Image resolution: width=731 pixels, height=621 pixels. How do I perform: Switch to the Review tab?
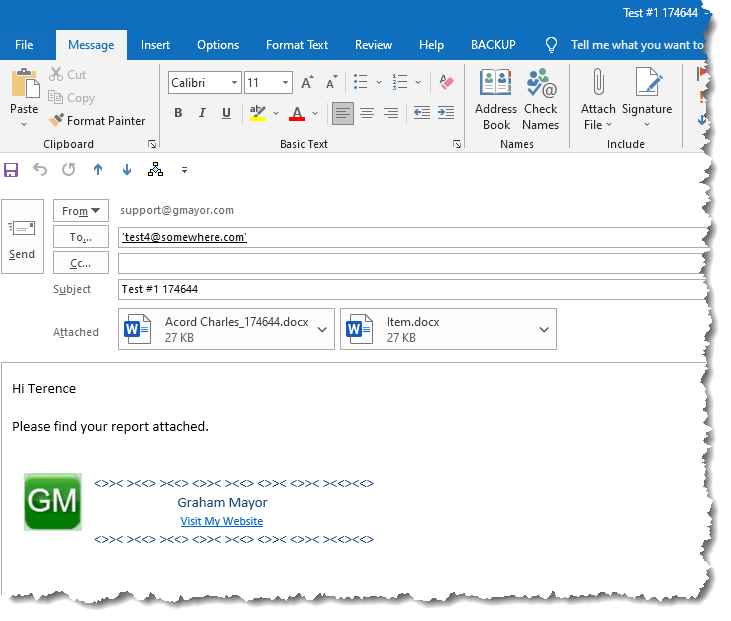click(373, 45)
